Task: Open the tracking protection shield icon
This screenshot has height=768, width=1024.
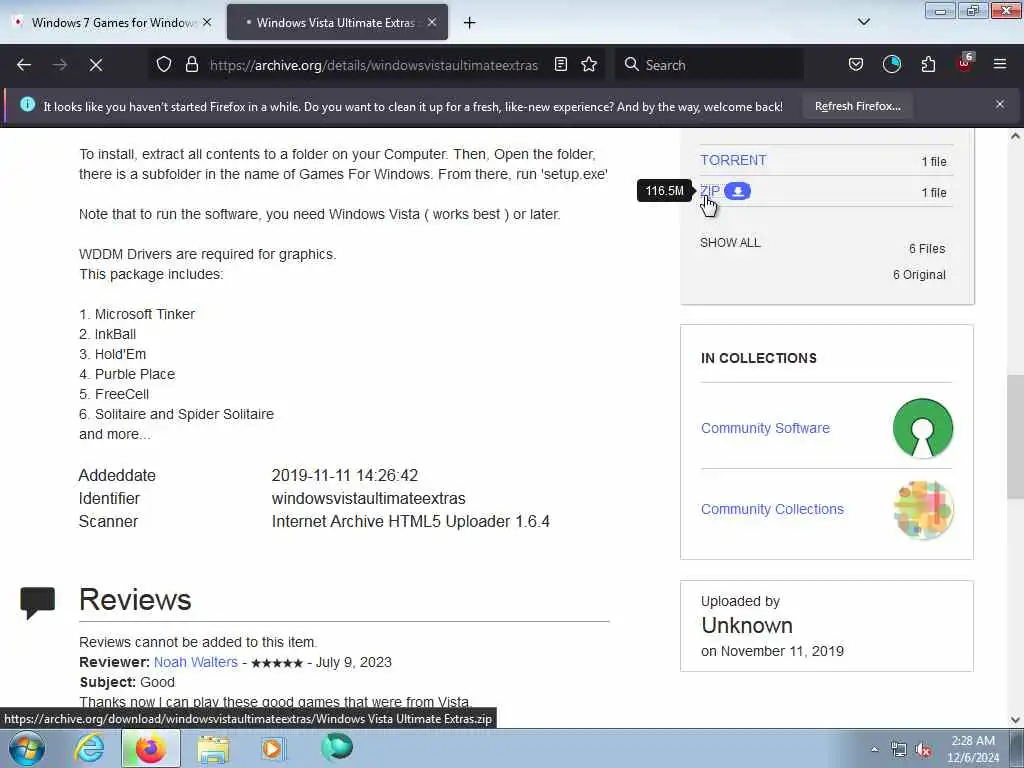Action: click(x=164, y=65)
